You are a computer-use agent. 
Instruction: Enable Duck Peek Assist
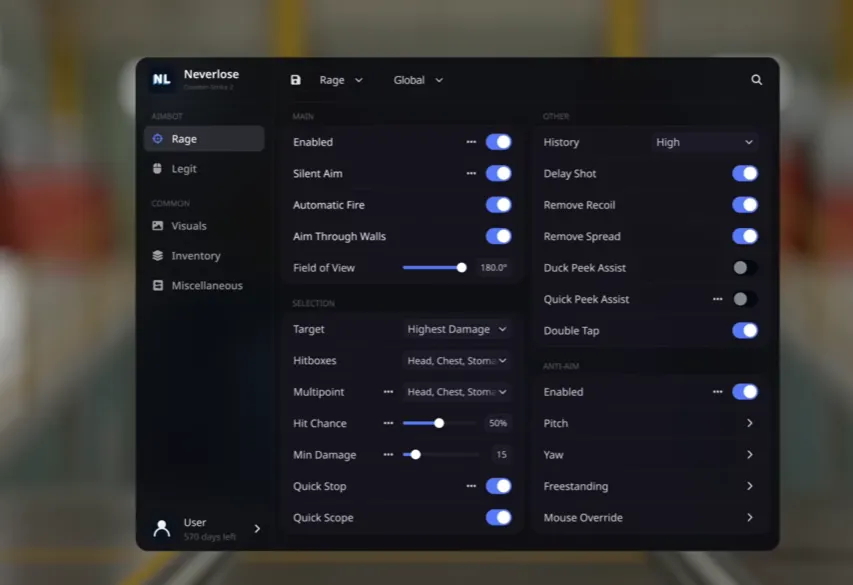coord(745,268)
